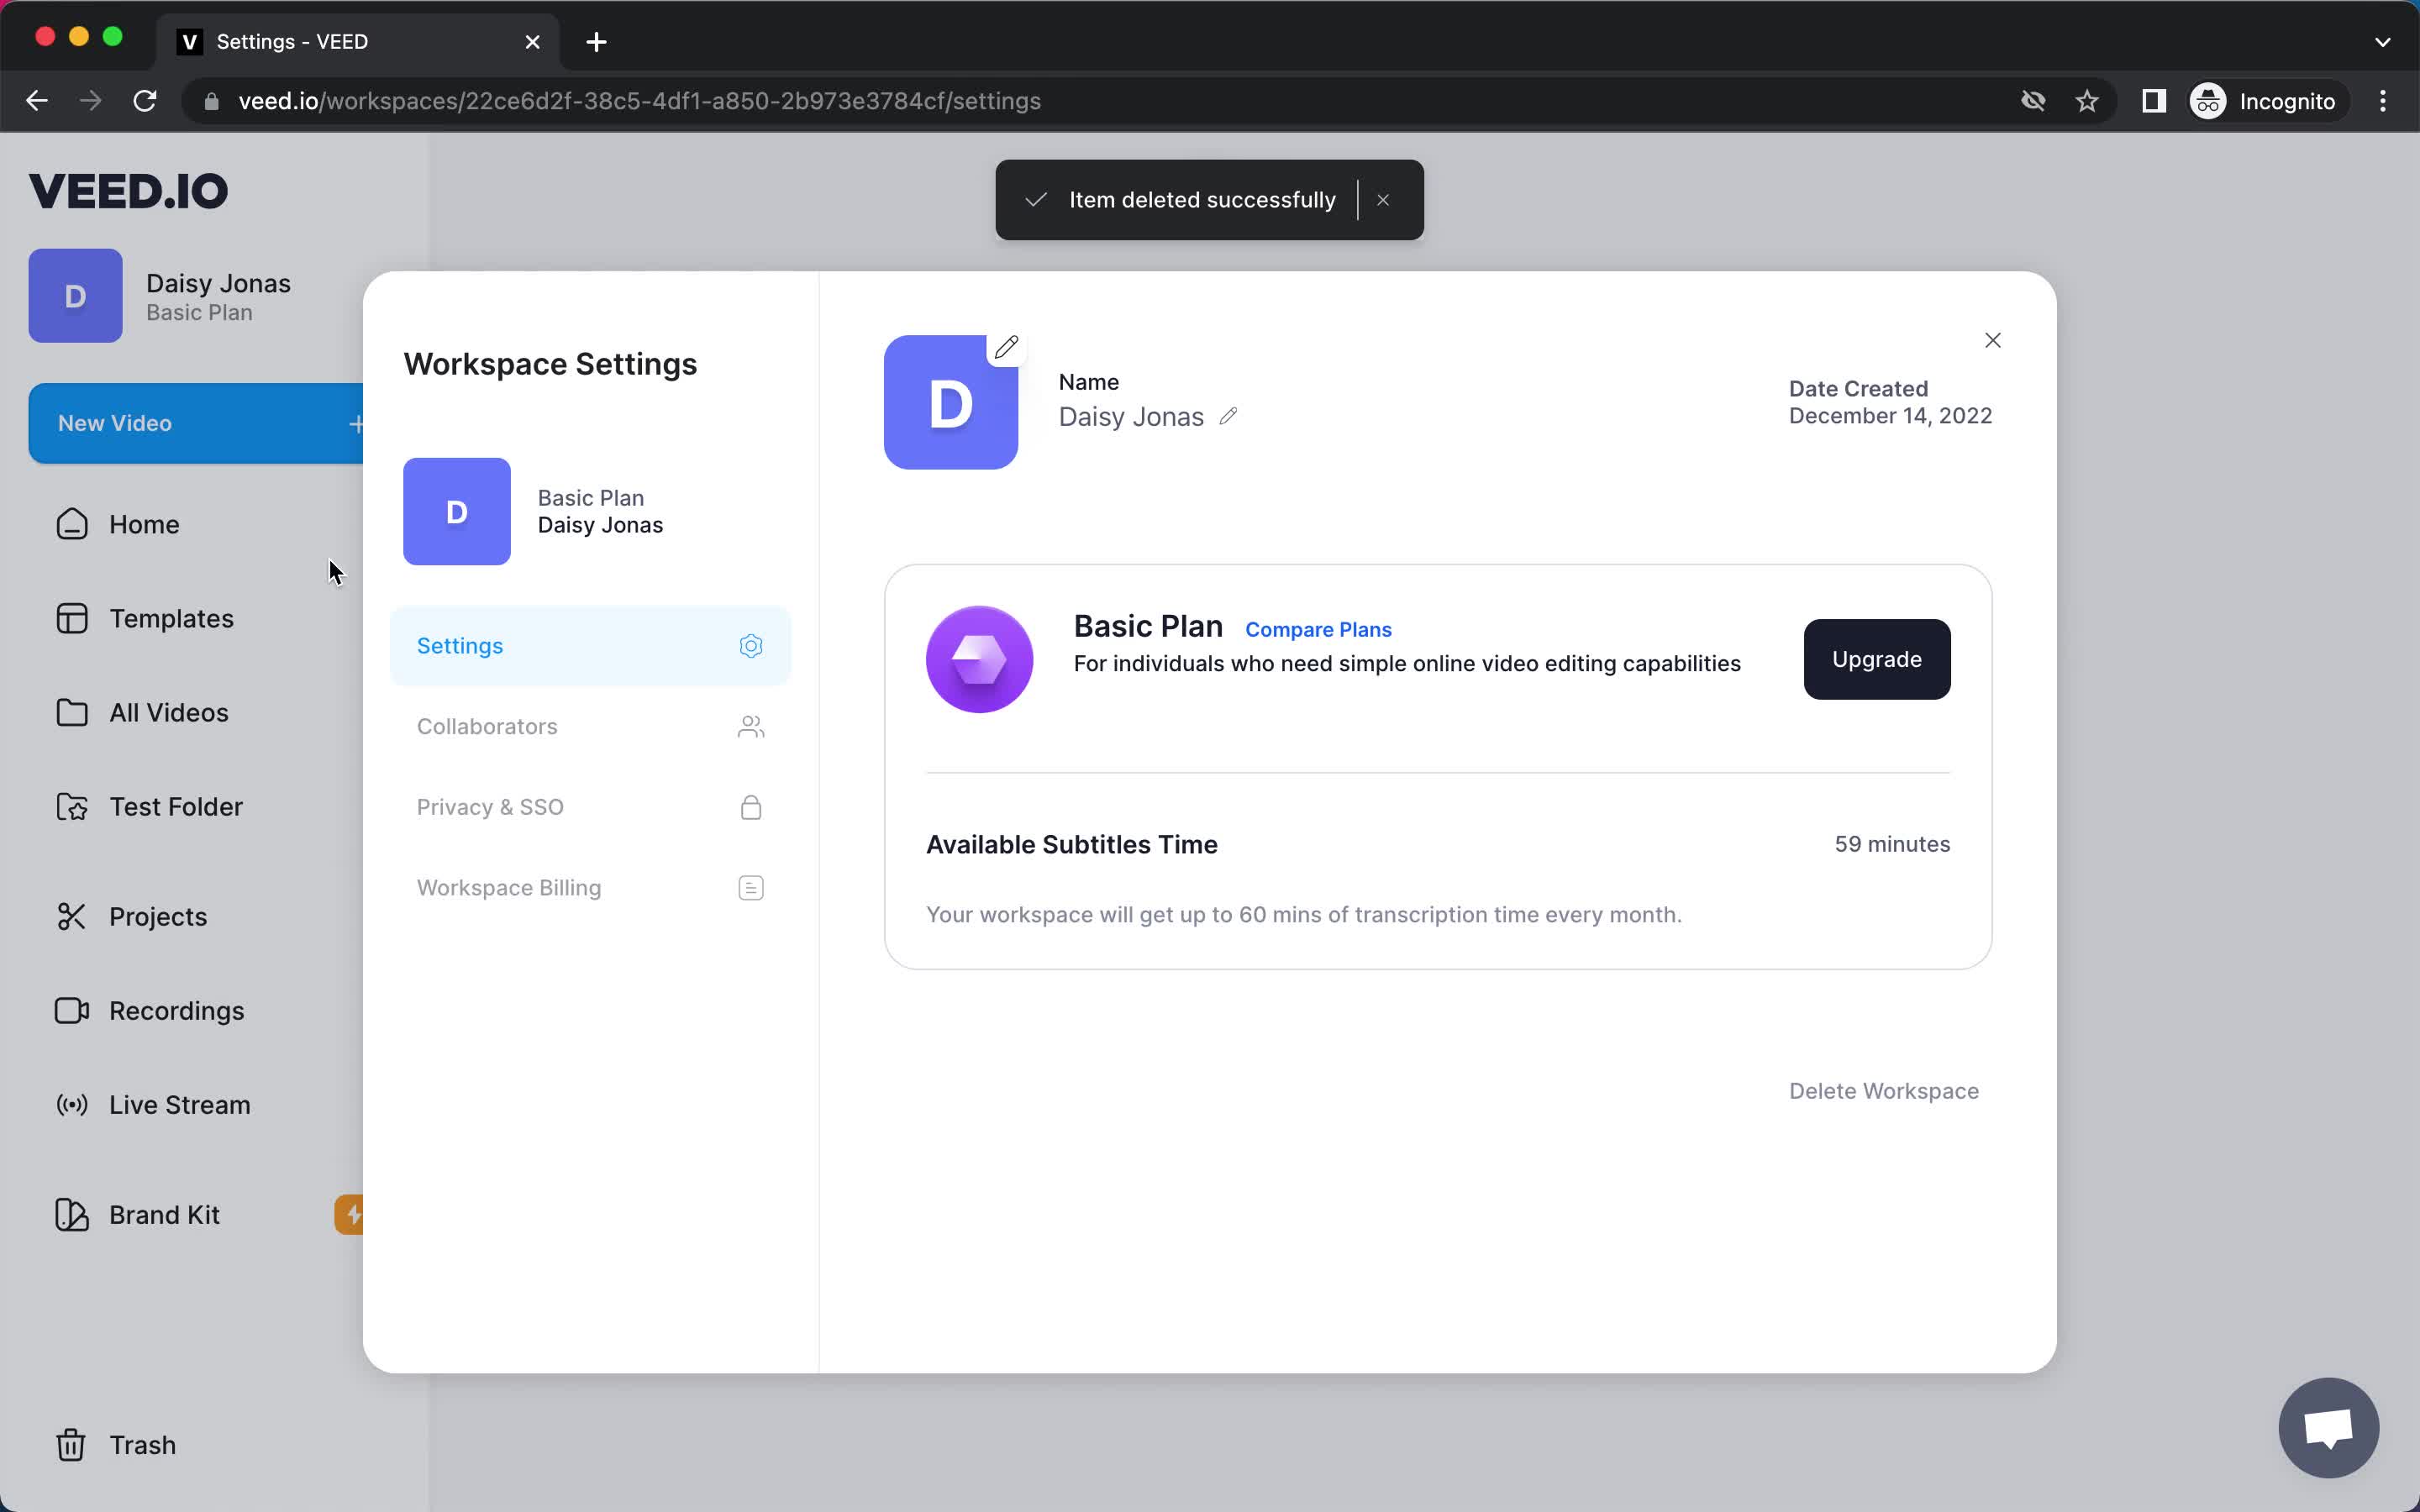
Task: Click the Brand Kit swatch icon
Action: click(72, 1214)
